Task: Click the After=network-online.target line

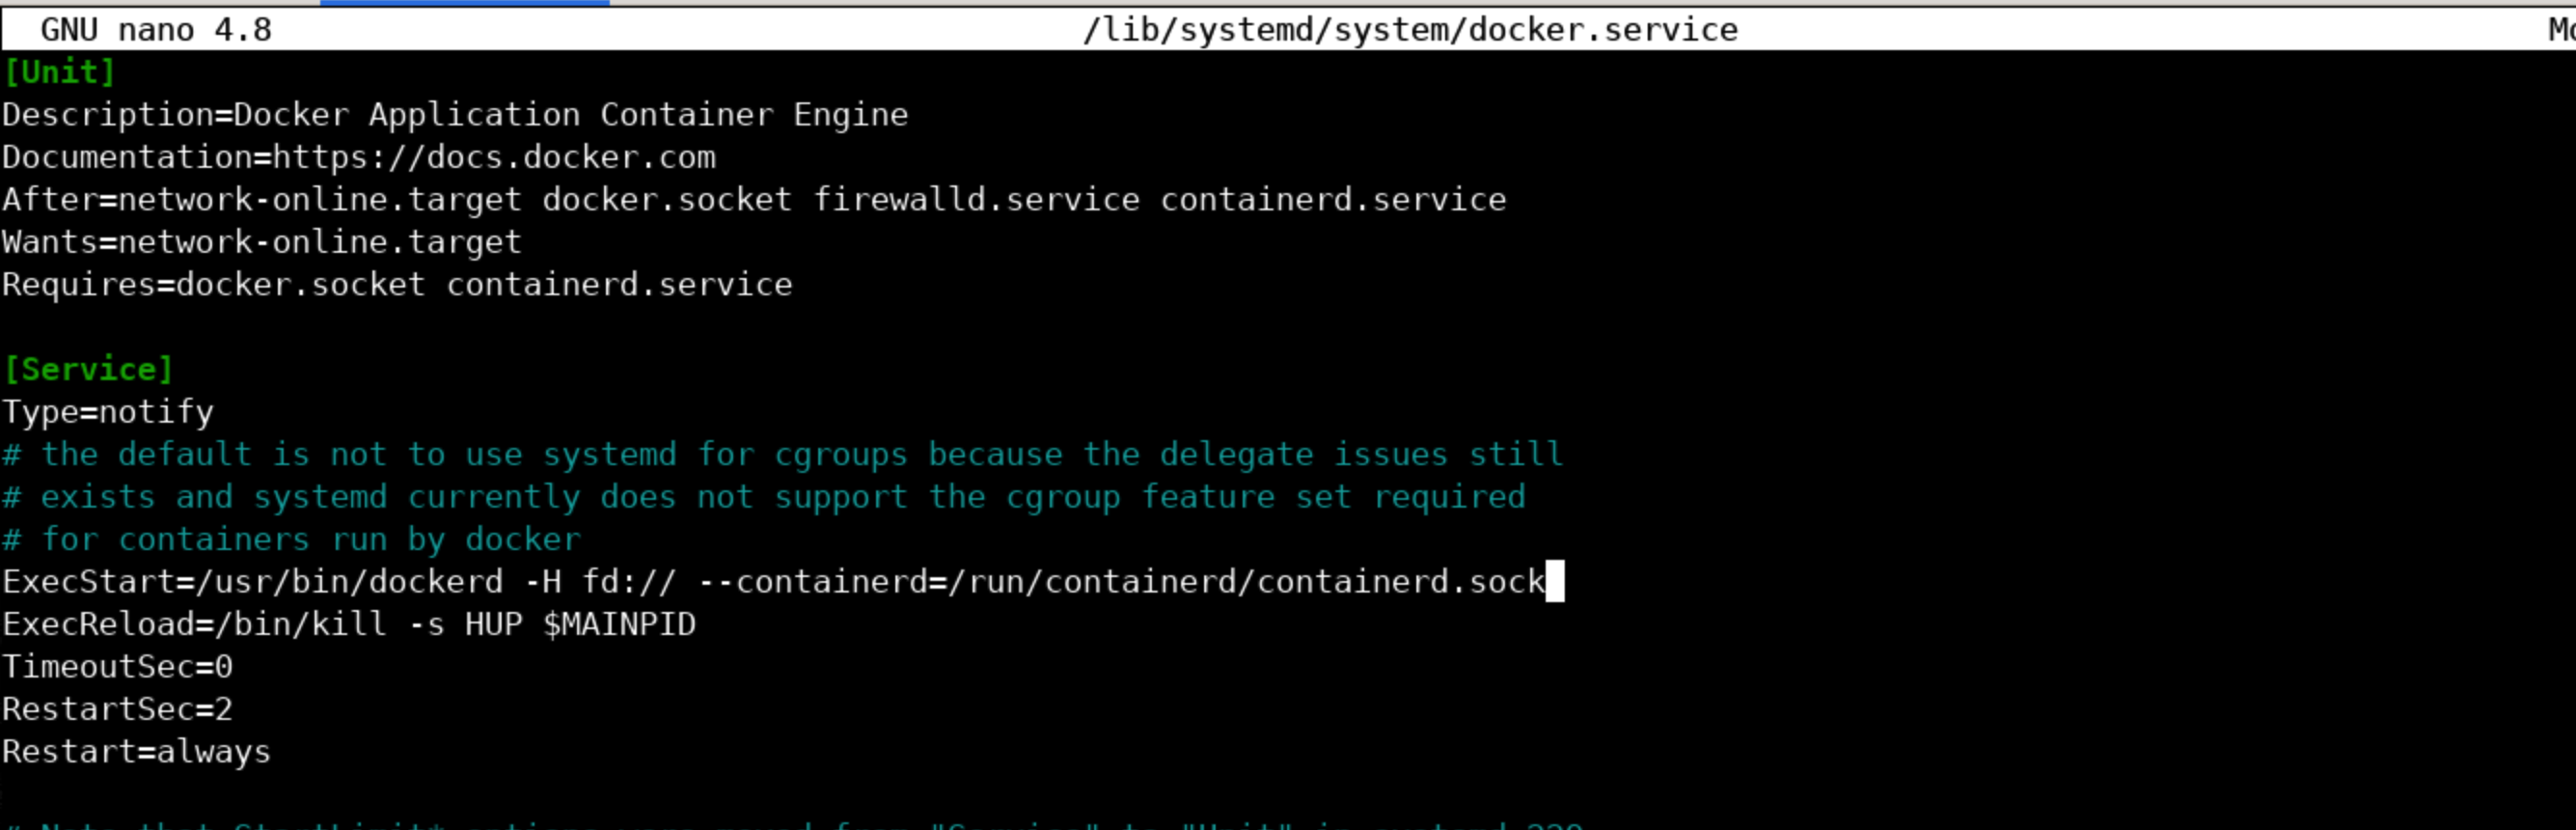Action: [x=754, y=200]
